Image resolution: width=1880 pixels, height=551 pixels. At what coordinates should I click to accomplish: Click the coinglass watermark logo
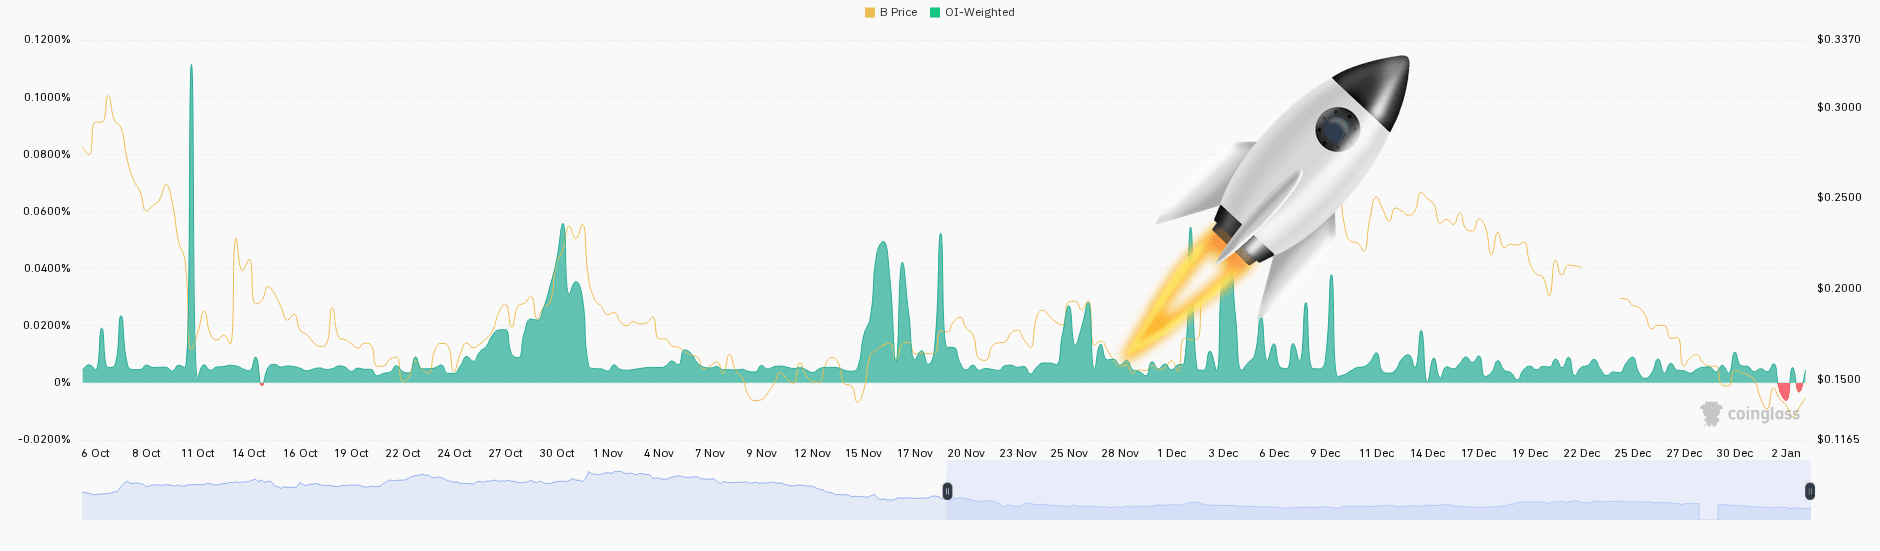pos(1750,413)
